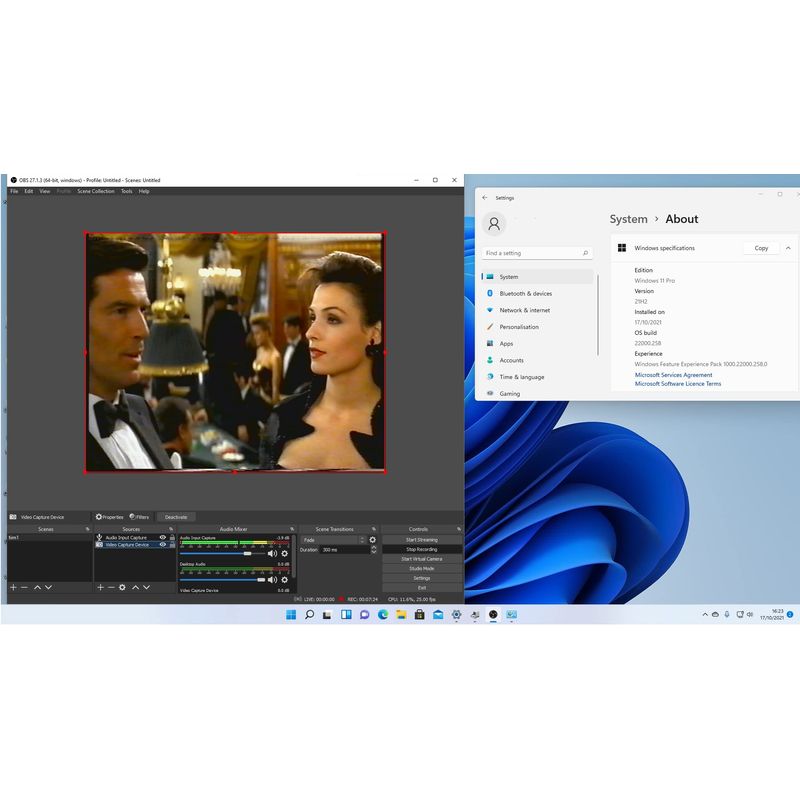Remove scene using minus icon in Scenes
The height and width of the screenshot is (800, 800).
point(24,587)
